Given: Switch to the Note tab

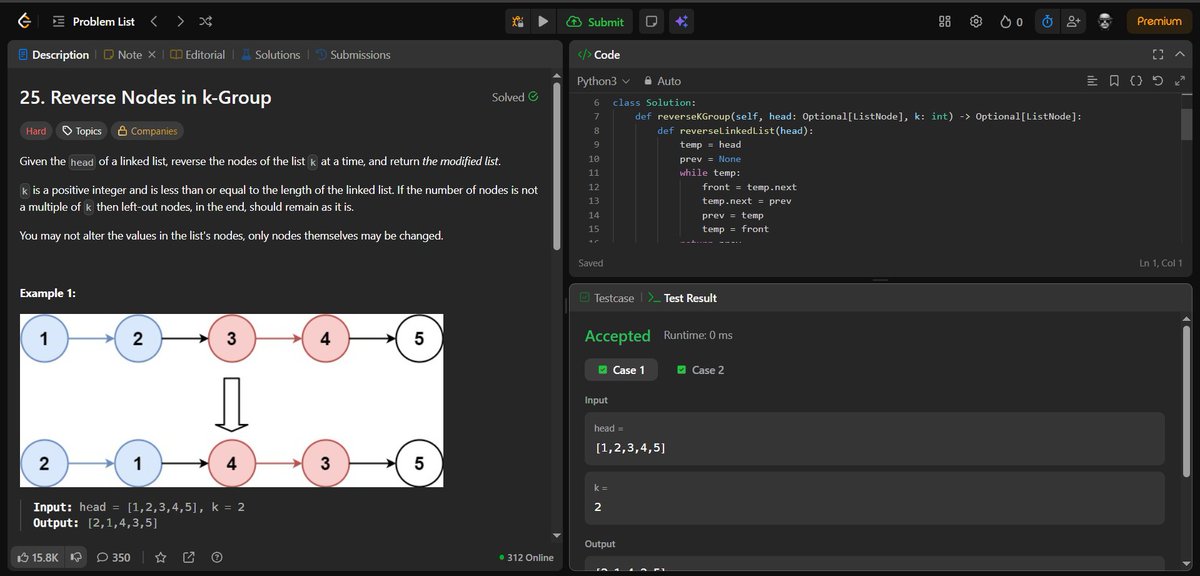Looking at the screenshot, I should coord(123,55).
